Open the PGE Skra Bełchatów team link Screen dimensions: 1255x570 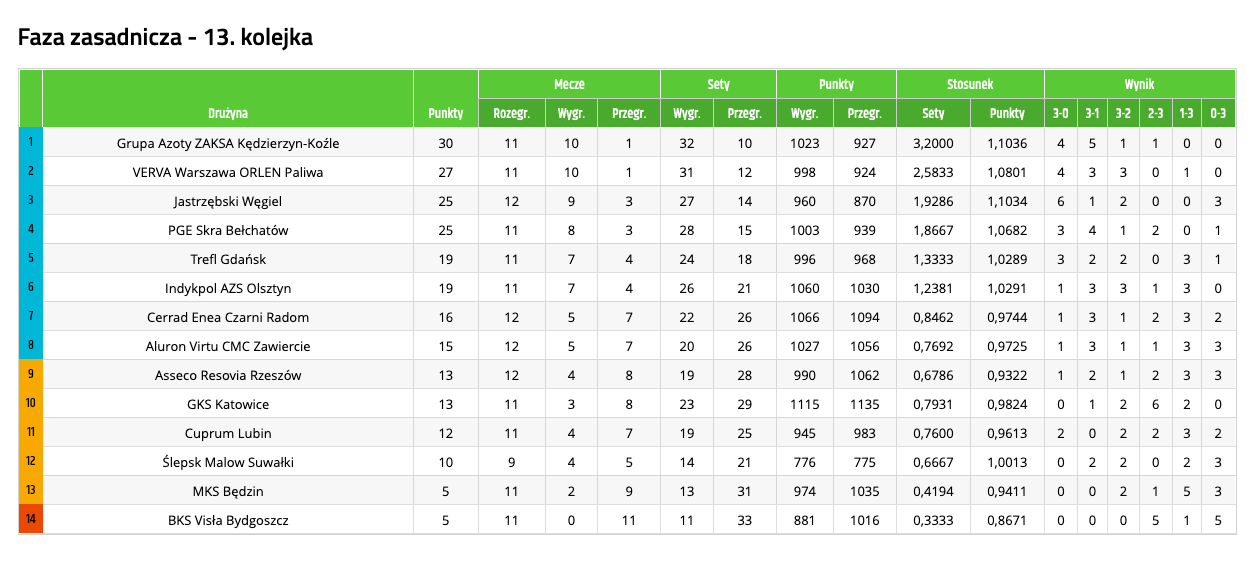pyautogui.click(x=228, y=230)
